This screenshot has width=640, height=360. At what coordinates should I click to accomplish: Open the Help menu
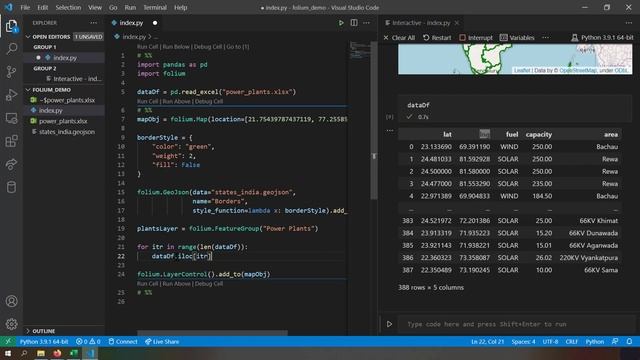(180, 7)
